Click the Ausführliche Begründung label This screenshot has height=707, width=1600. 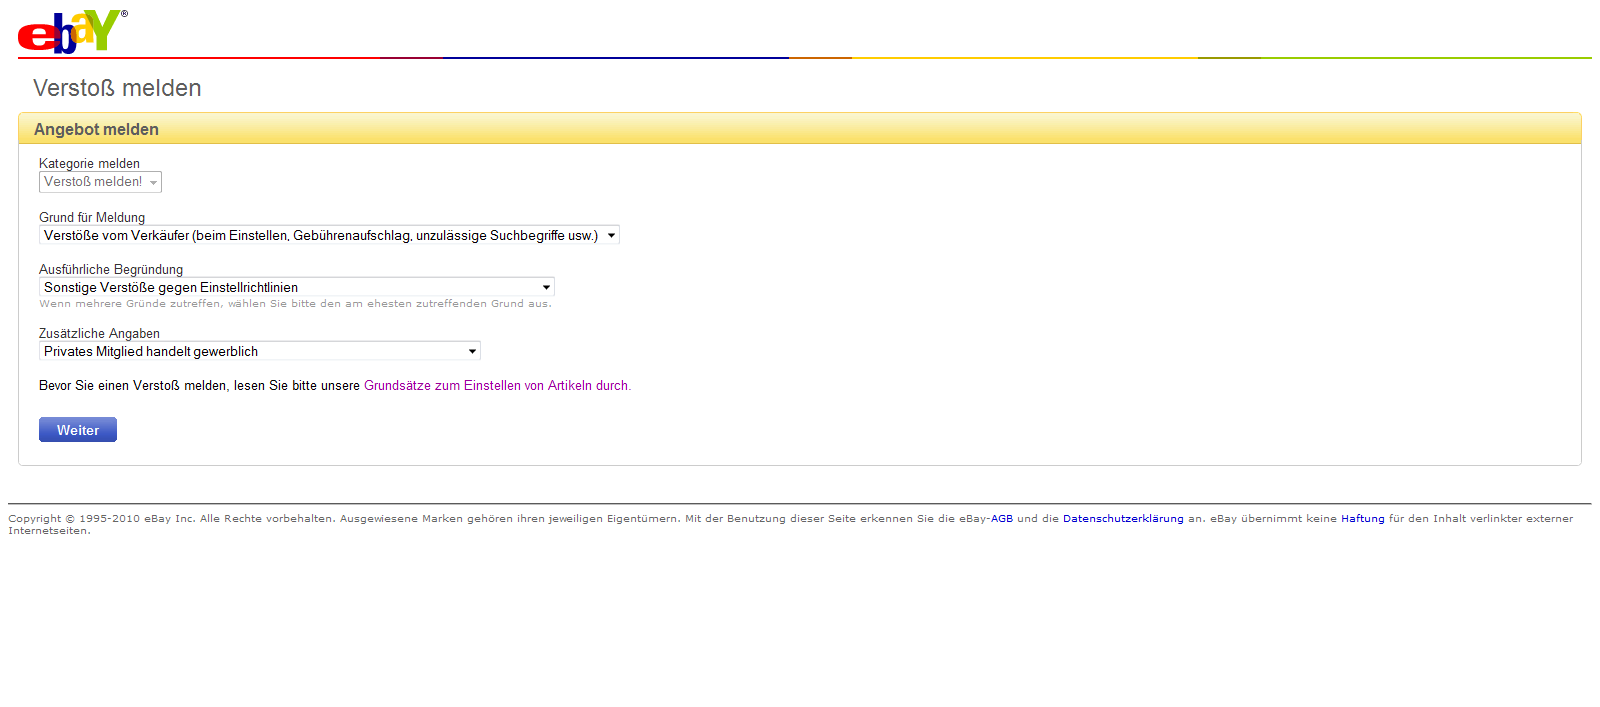[x=111, y=270]
